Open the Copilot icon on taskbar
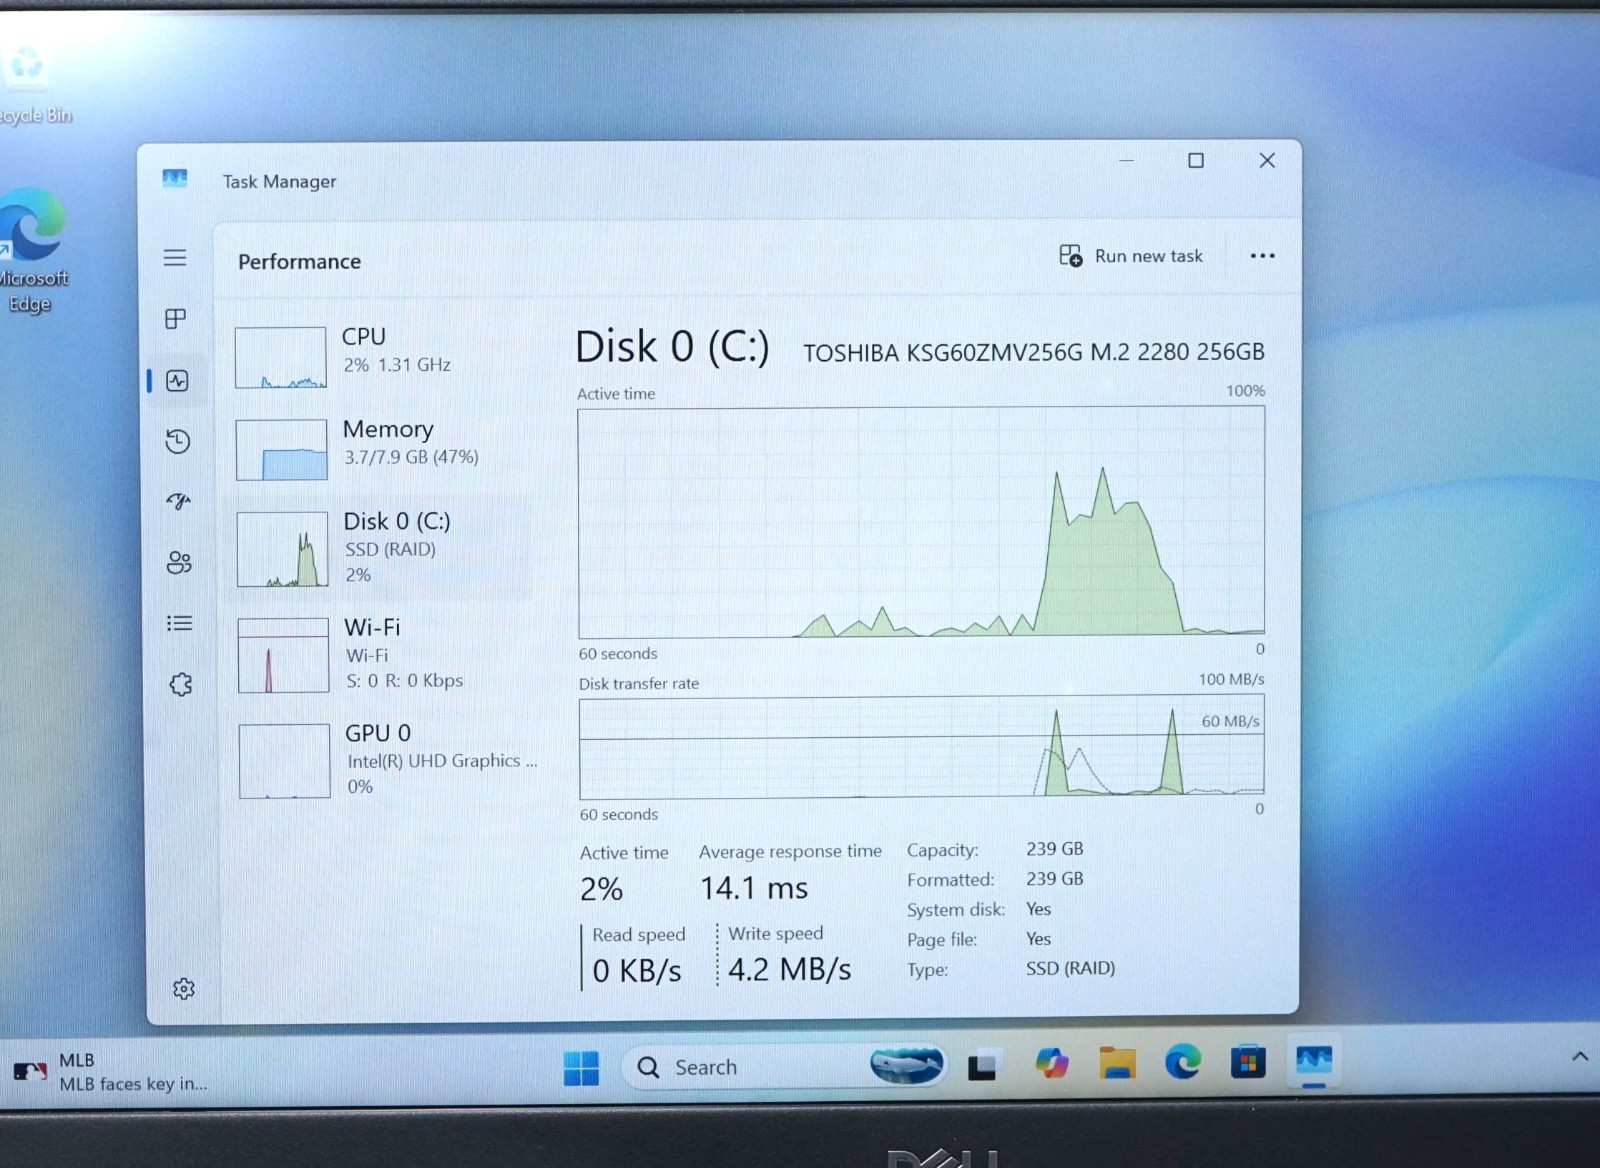Screen dimensions: 1600x1168 click(x=1051, y=1063)
